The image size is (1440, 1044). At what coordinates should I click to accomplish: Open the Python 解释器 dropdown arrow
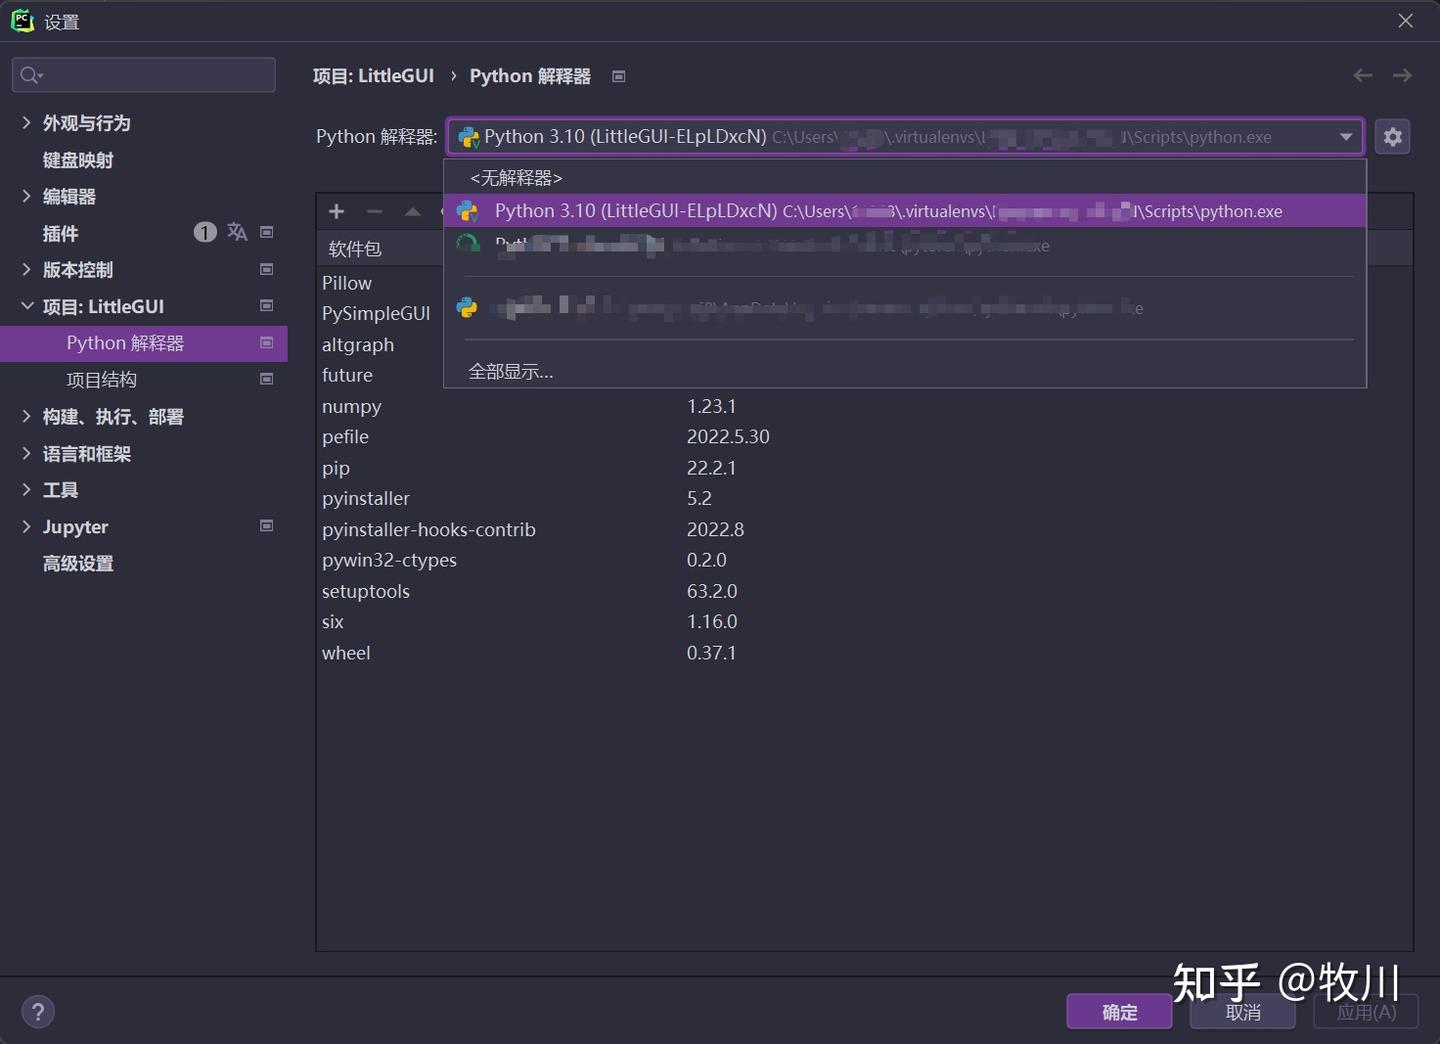click(1346, 136)
